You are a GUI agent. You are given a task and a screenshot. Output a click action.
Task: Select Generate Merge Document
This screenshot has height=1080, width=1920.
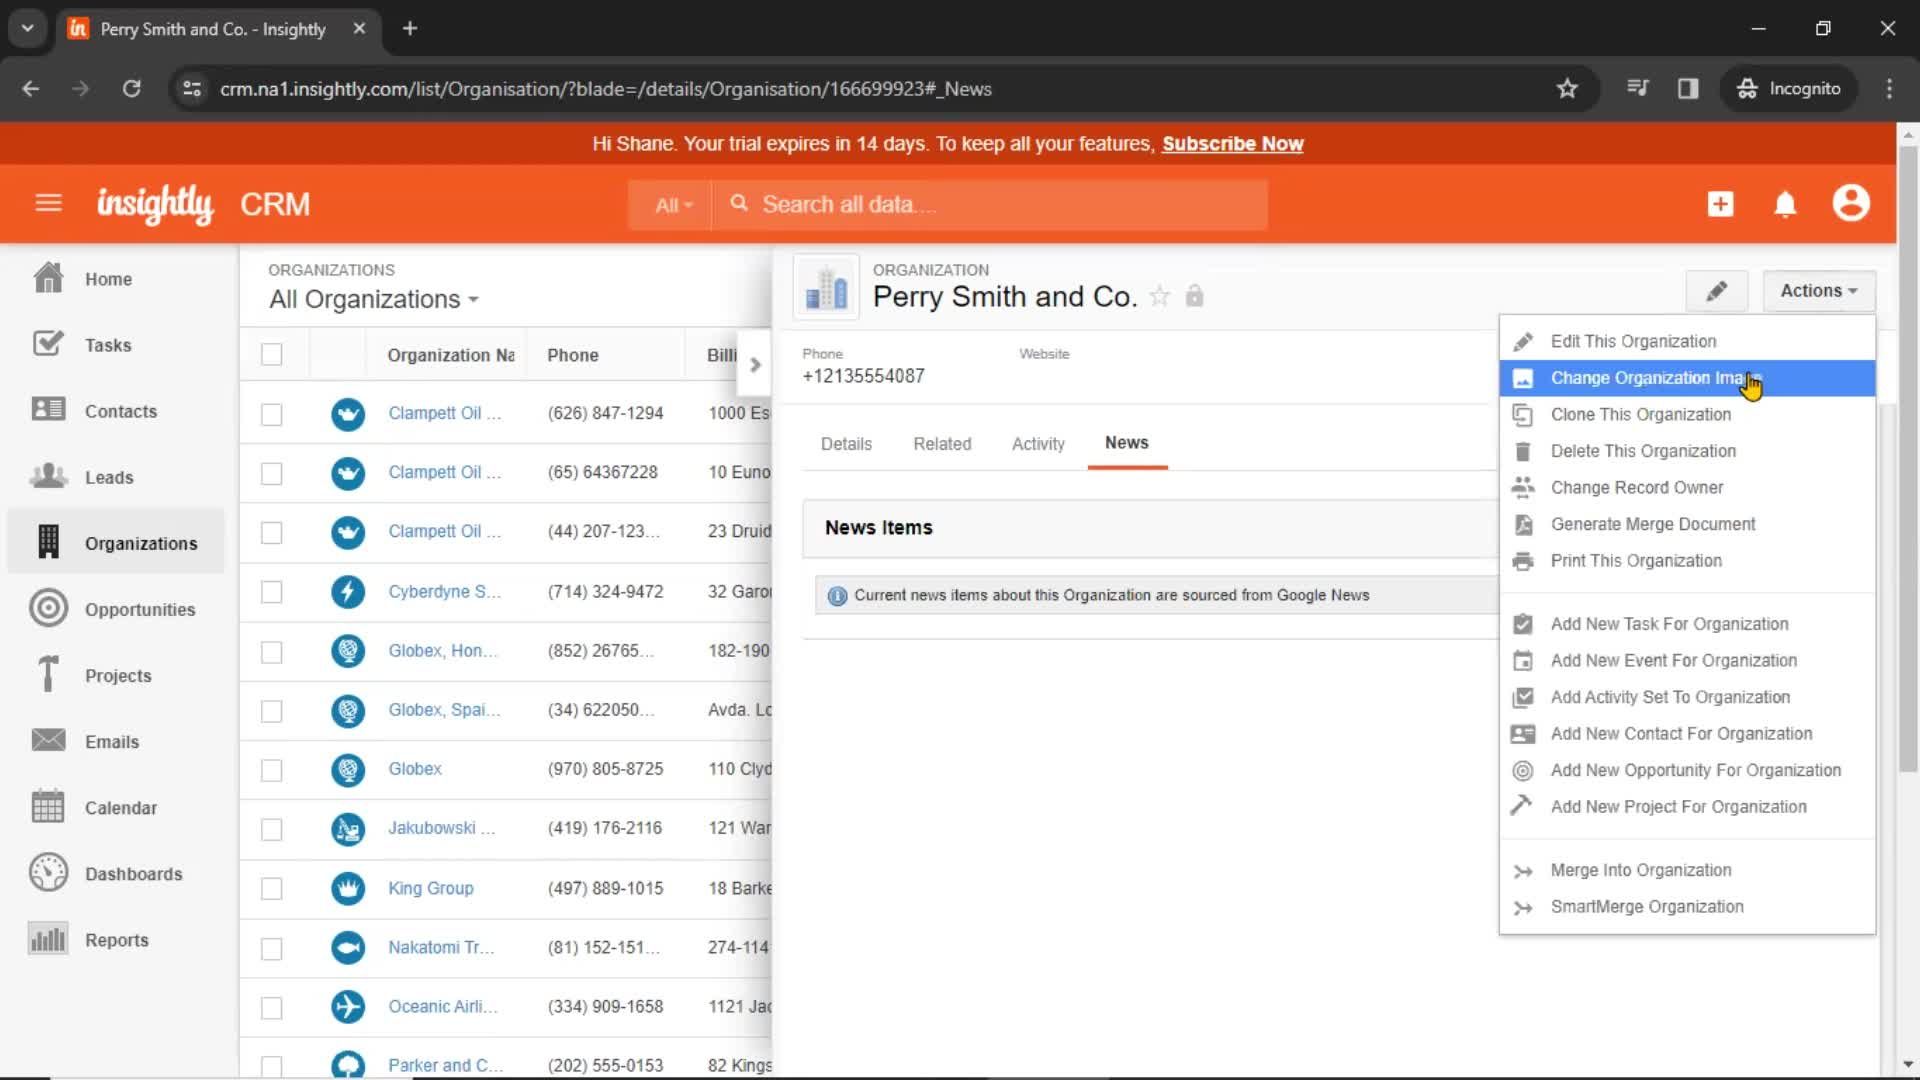tap(1687, 524)
